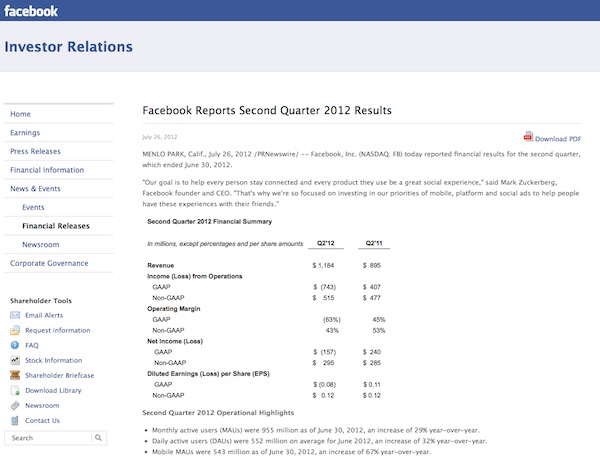Go to Press Releases section

click(x=37, y=151)
